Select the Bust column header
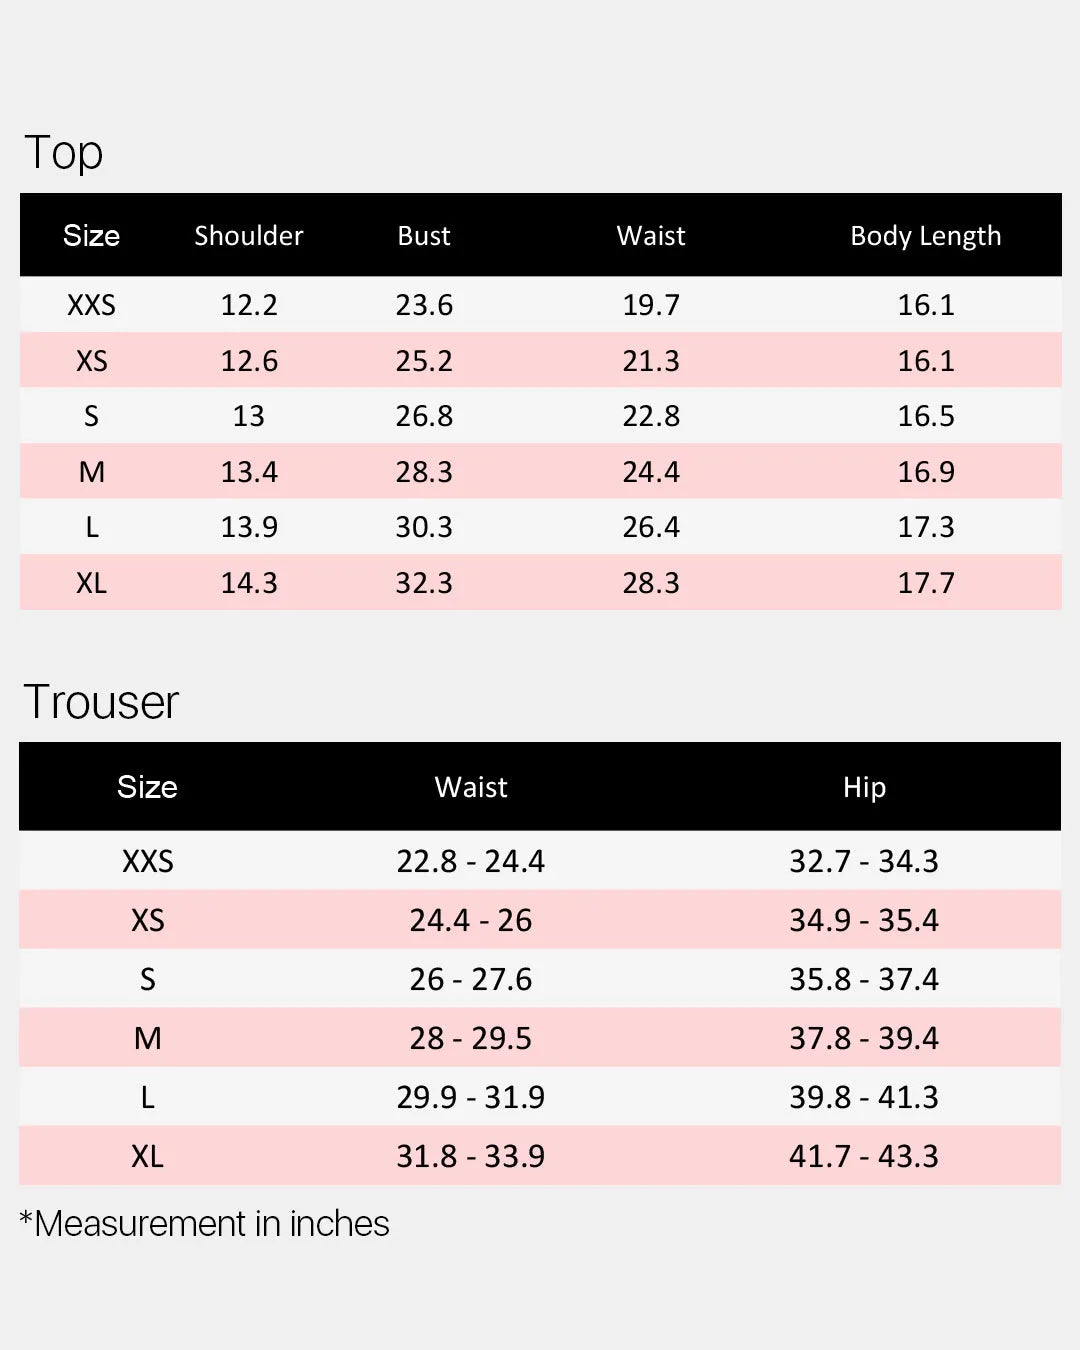The image size is (1080, 1350). tap(424, 236)
